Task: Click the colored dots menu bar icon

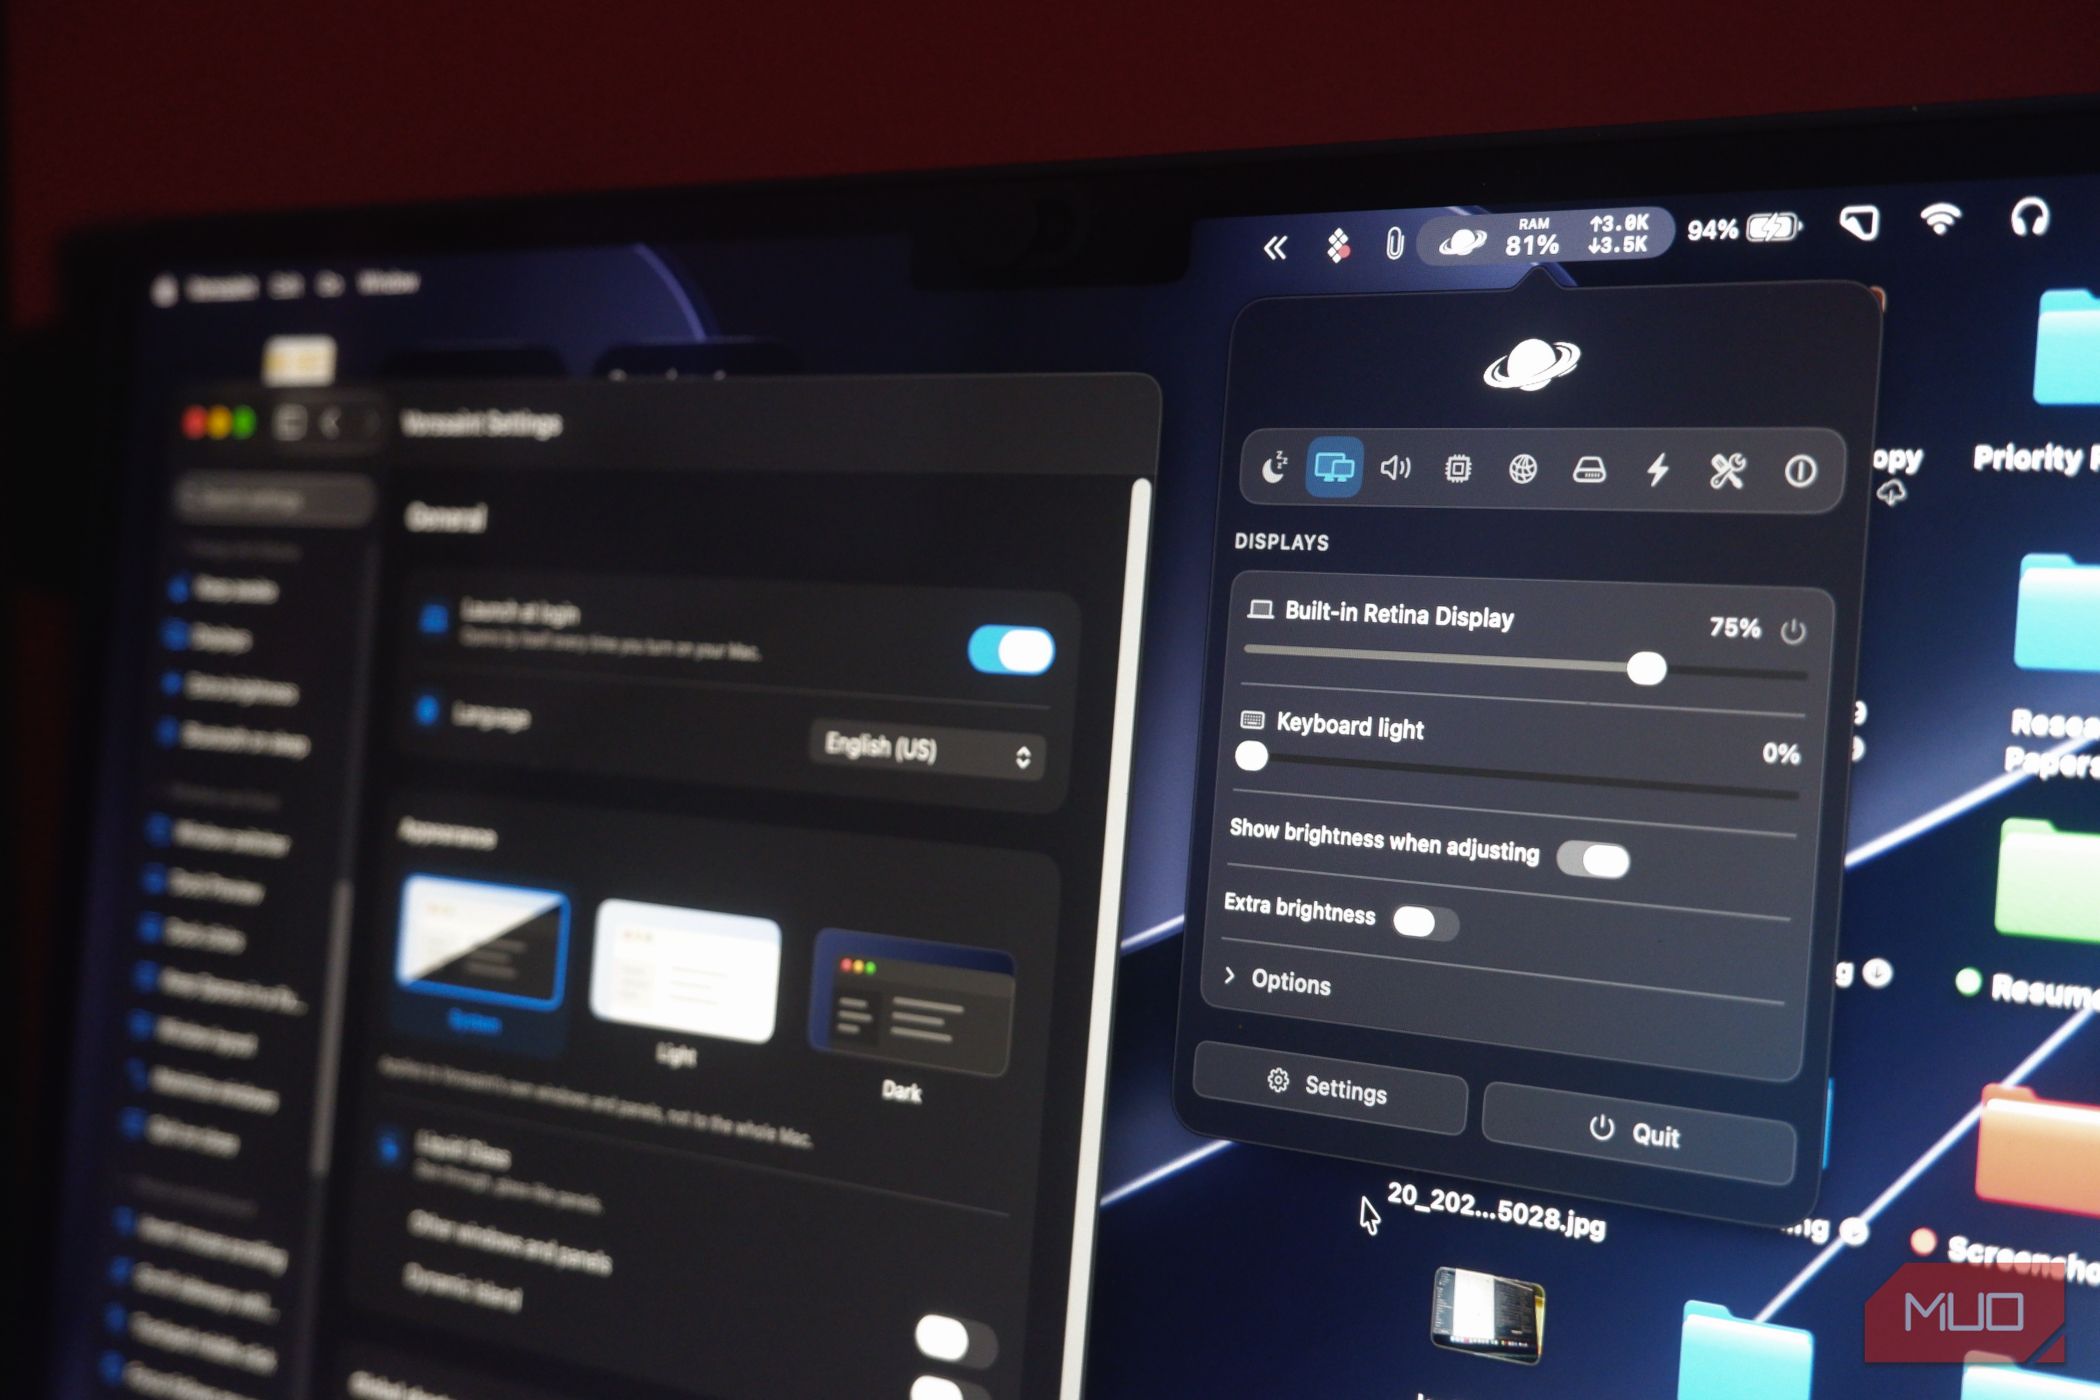Action: point(1337,245)
